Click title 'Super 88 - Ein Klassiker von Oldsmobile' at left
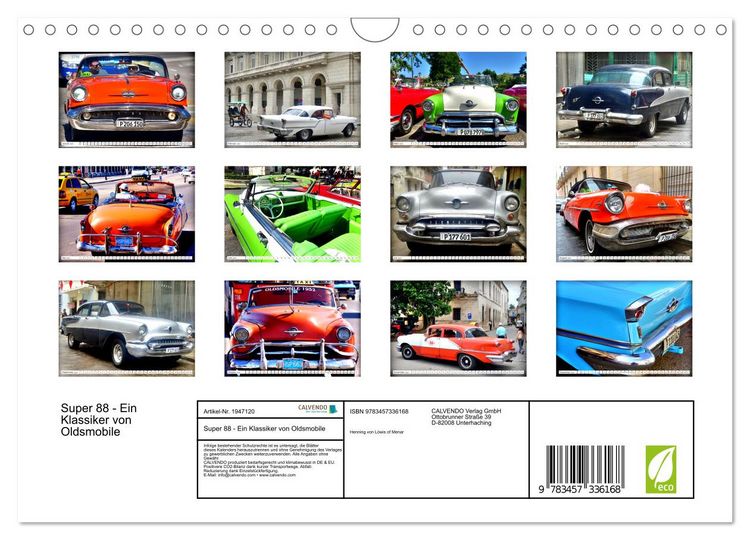Viewport: 750px width, 540px height. click(x=99, y=420)
